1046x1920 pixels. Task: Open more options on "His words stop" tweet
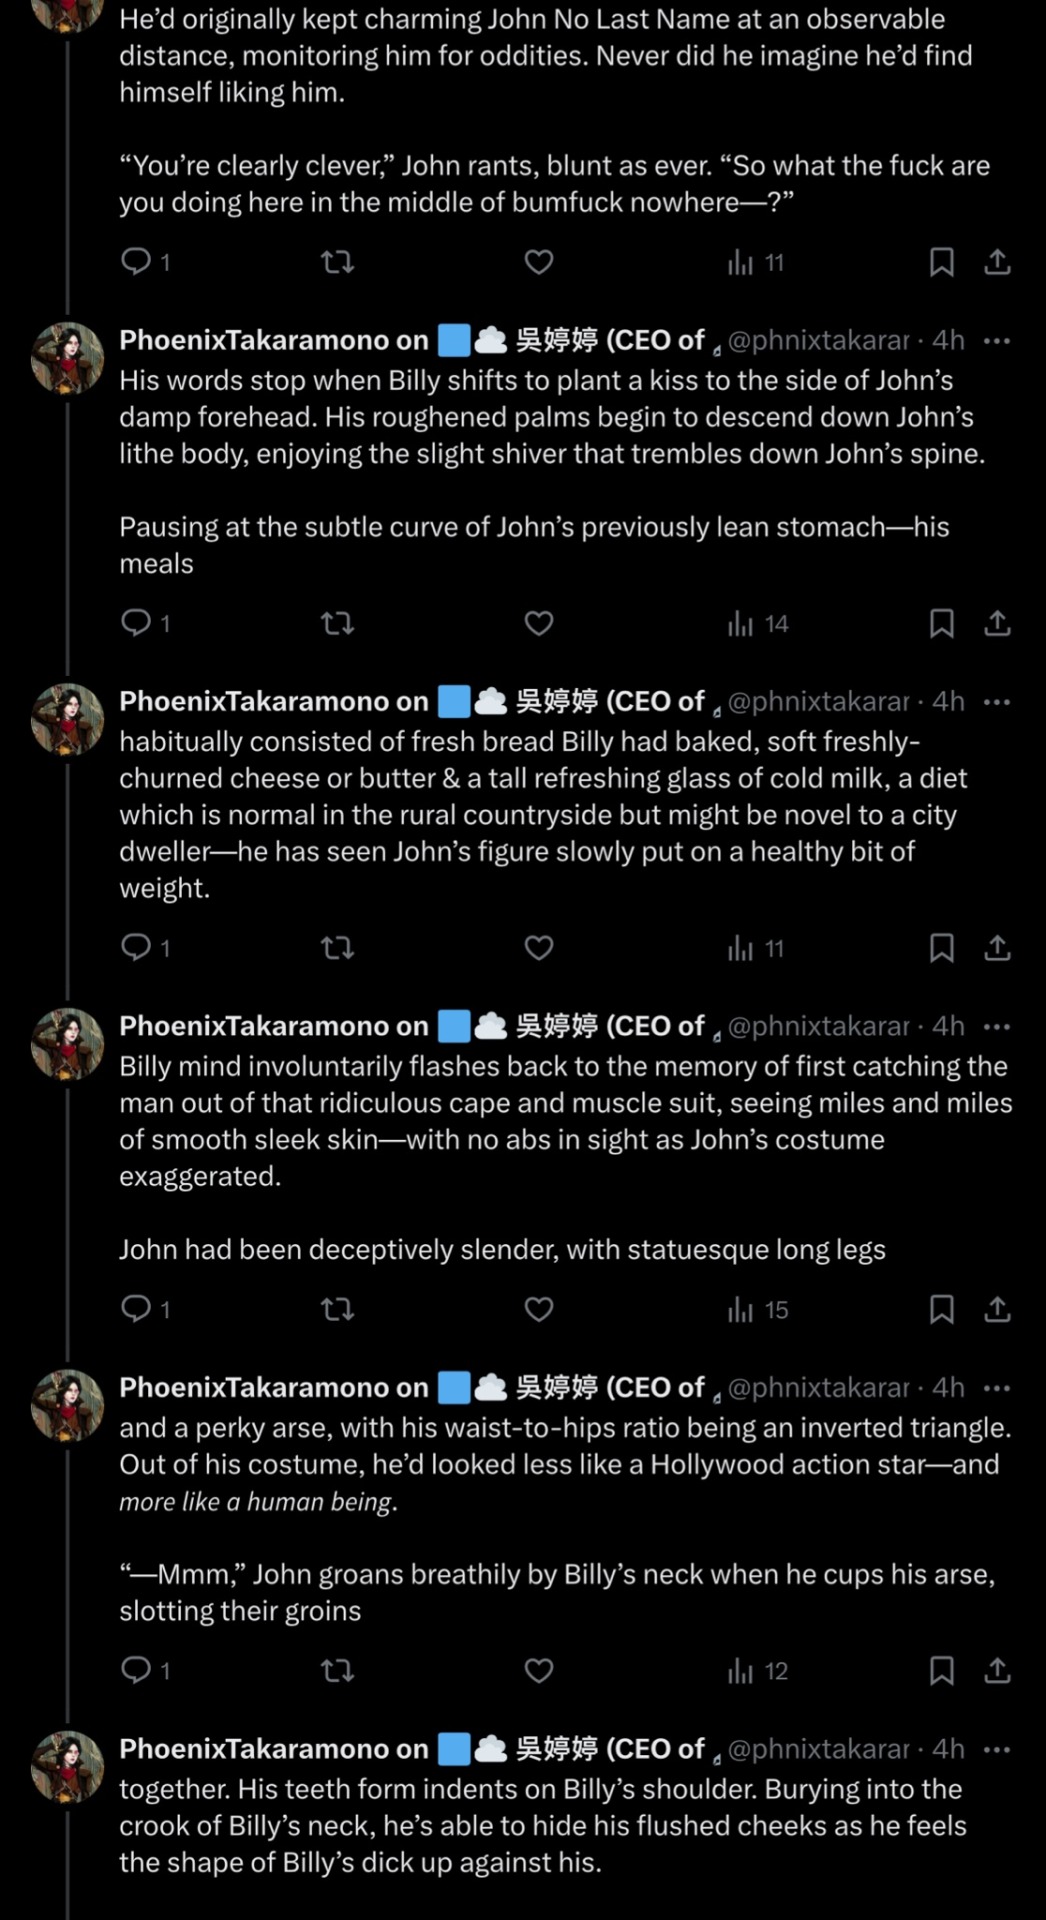[x=997, y=340]
